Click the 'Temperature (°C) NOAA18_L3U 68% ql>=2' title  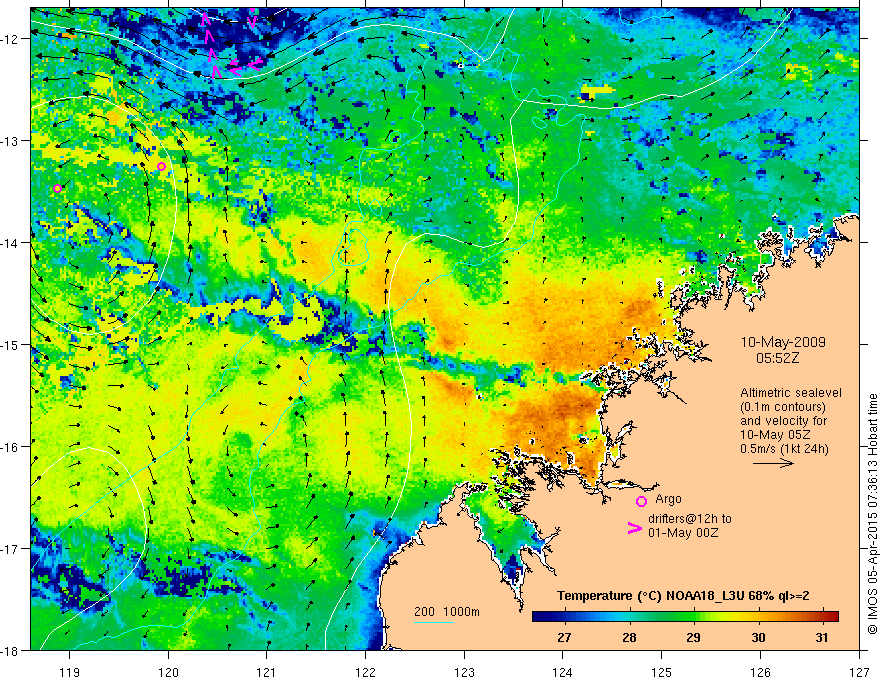[683, 596]
